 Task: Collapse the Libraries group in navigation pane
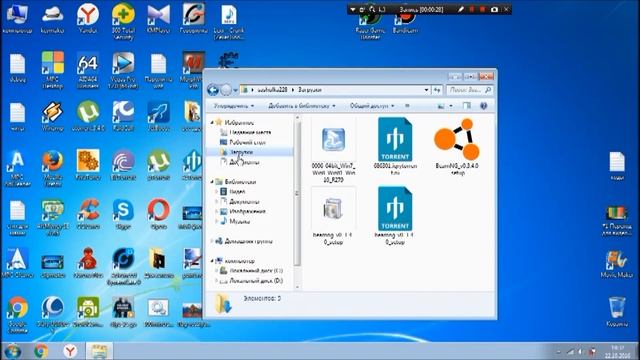212,182
